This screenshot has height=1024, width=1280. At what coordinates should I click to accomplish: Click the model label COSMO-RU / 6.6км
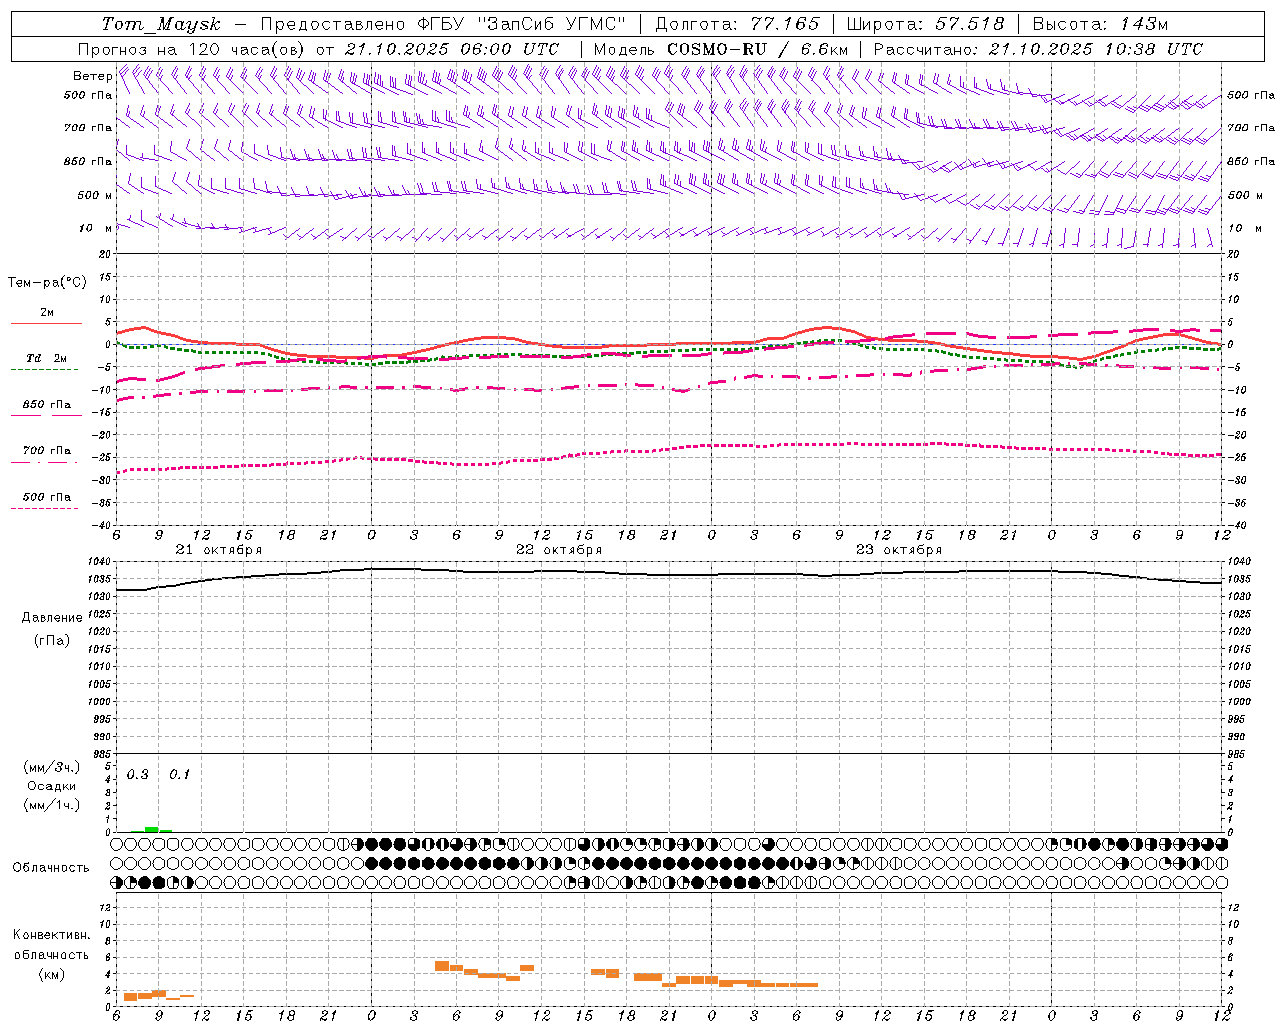[x=758, y=49]
